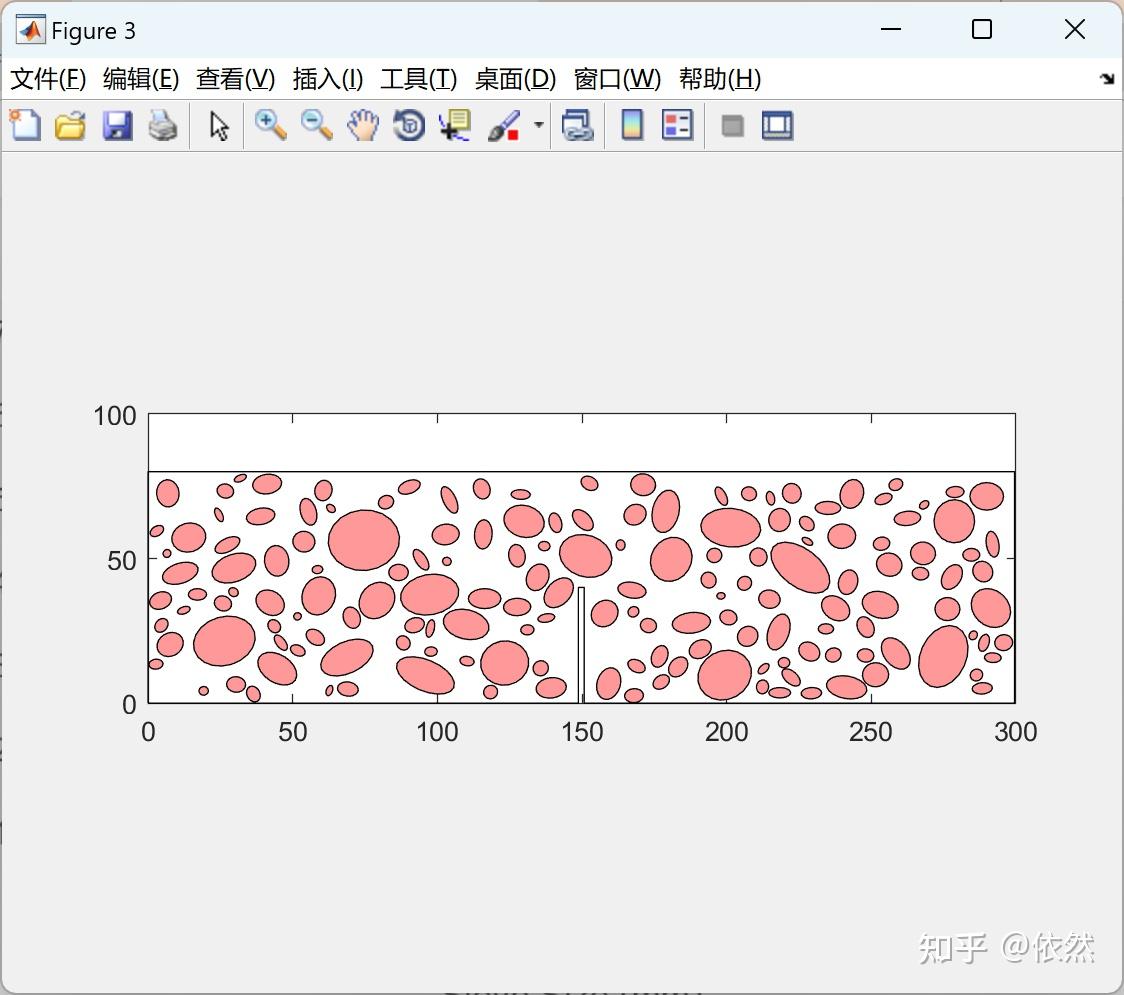Open the 窗口(W) menu
1124x995 pixels.
tap(617, 79)
